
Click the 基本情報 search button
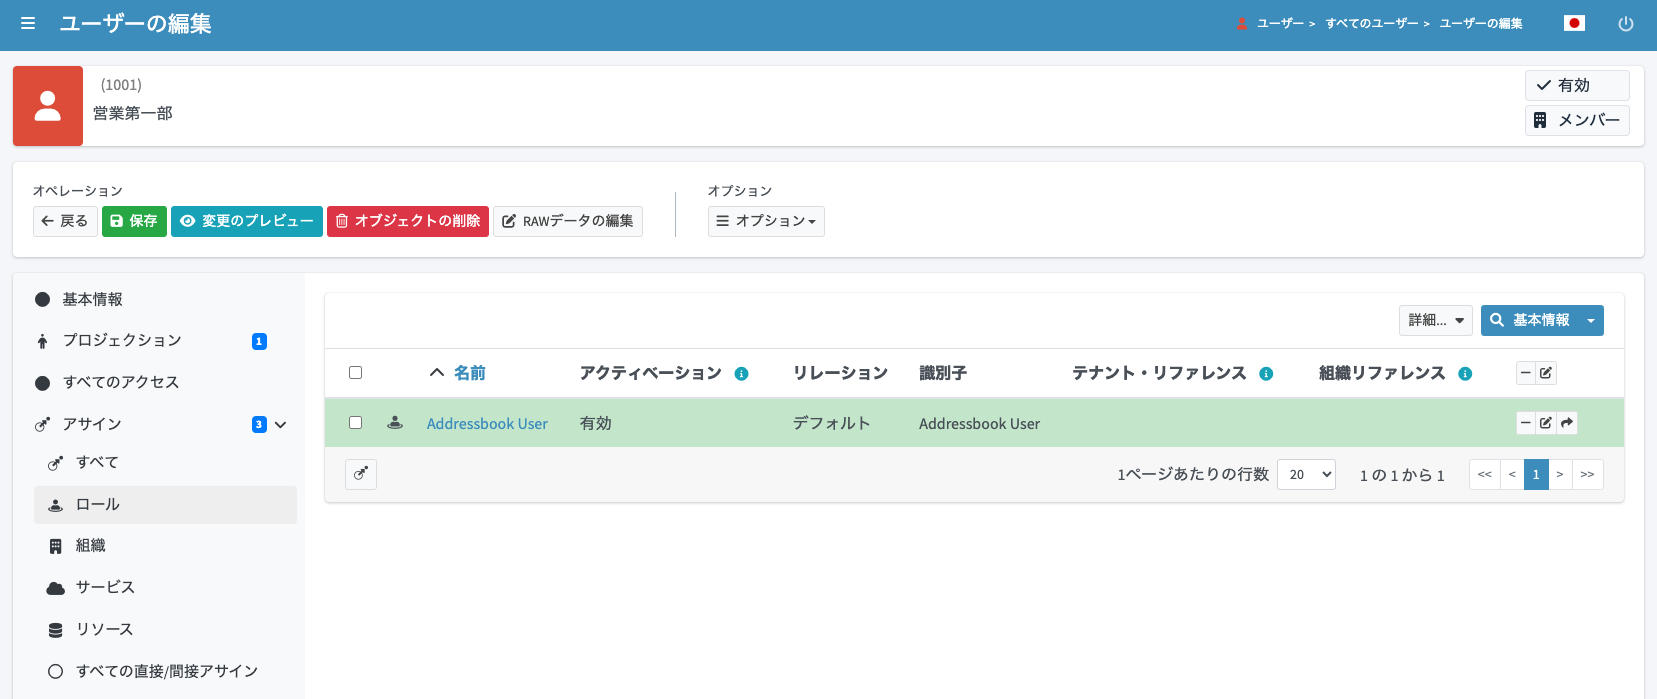click(x=1530, y=320)
